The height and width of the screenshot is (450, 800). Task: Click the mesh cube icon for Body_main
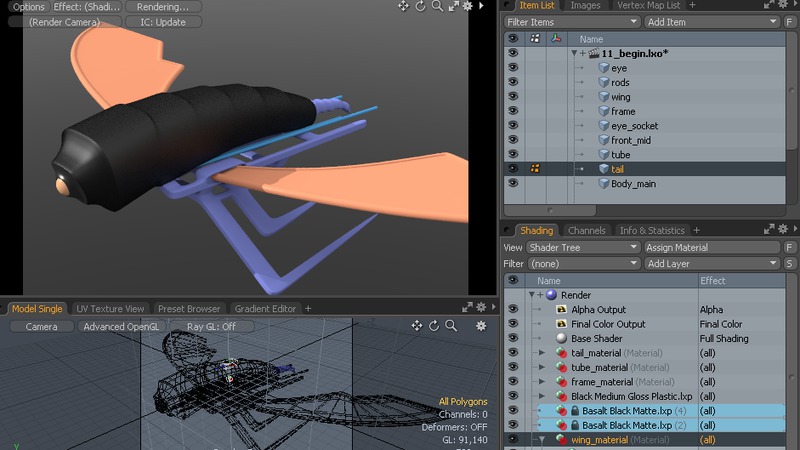tap(604, 184)
